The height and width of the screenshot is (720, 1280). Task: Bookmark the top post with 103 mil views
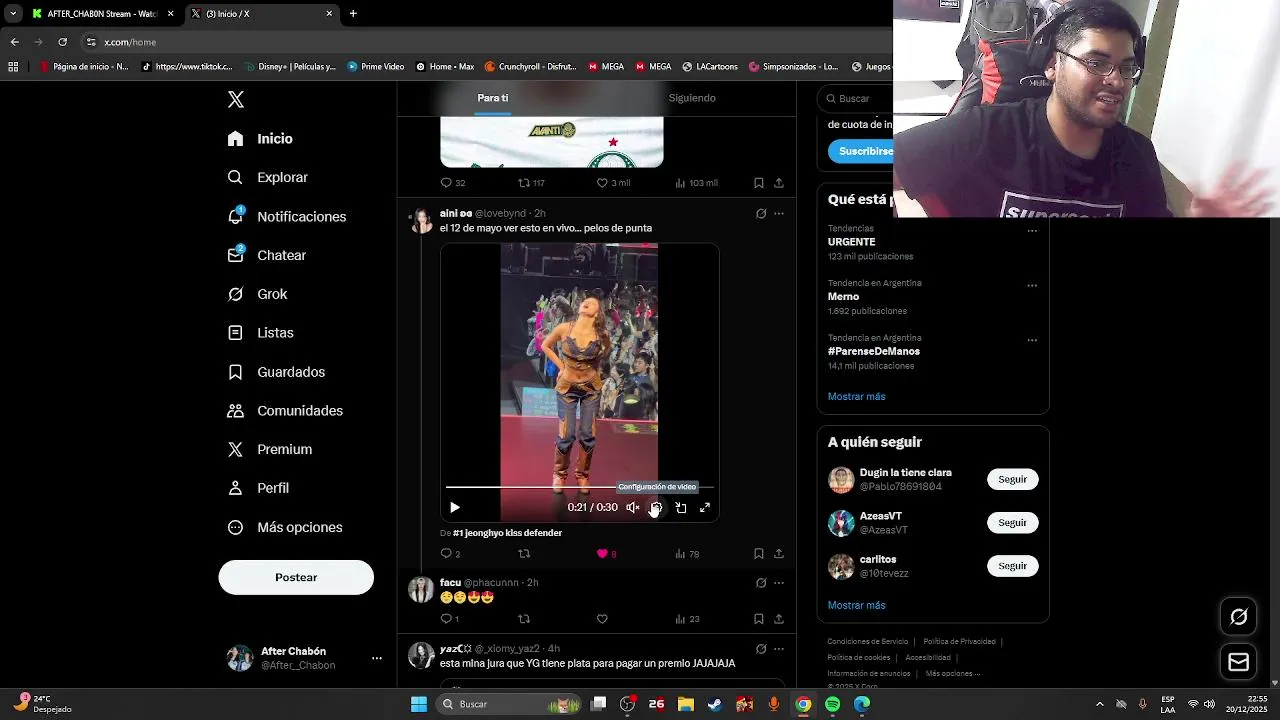click(x=759, y=183)
